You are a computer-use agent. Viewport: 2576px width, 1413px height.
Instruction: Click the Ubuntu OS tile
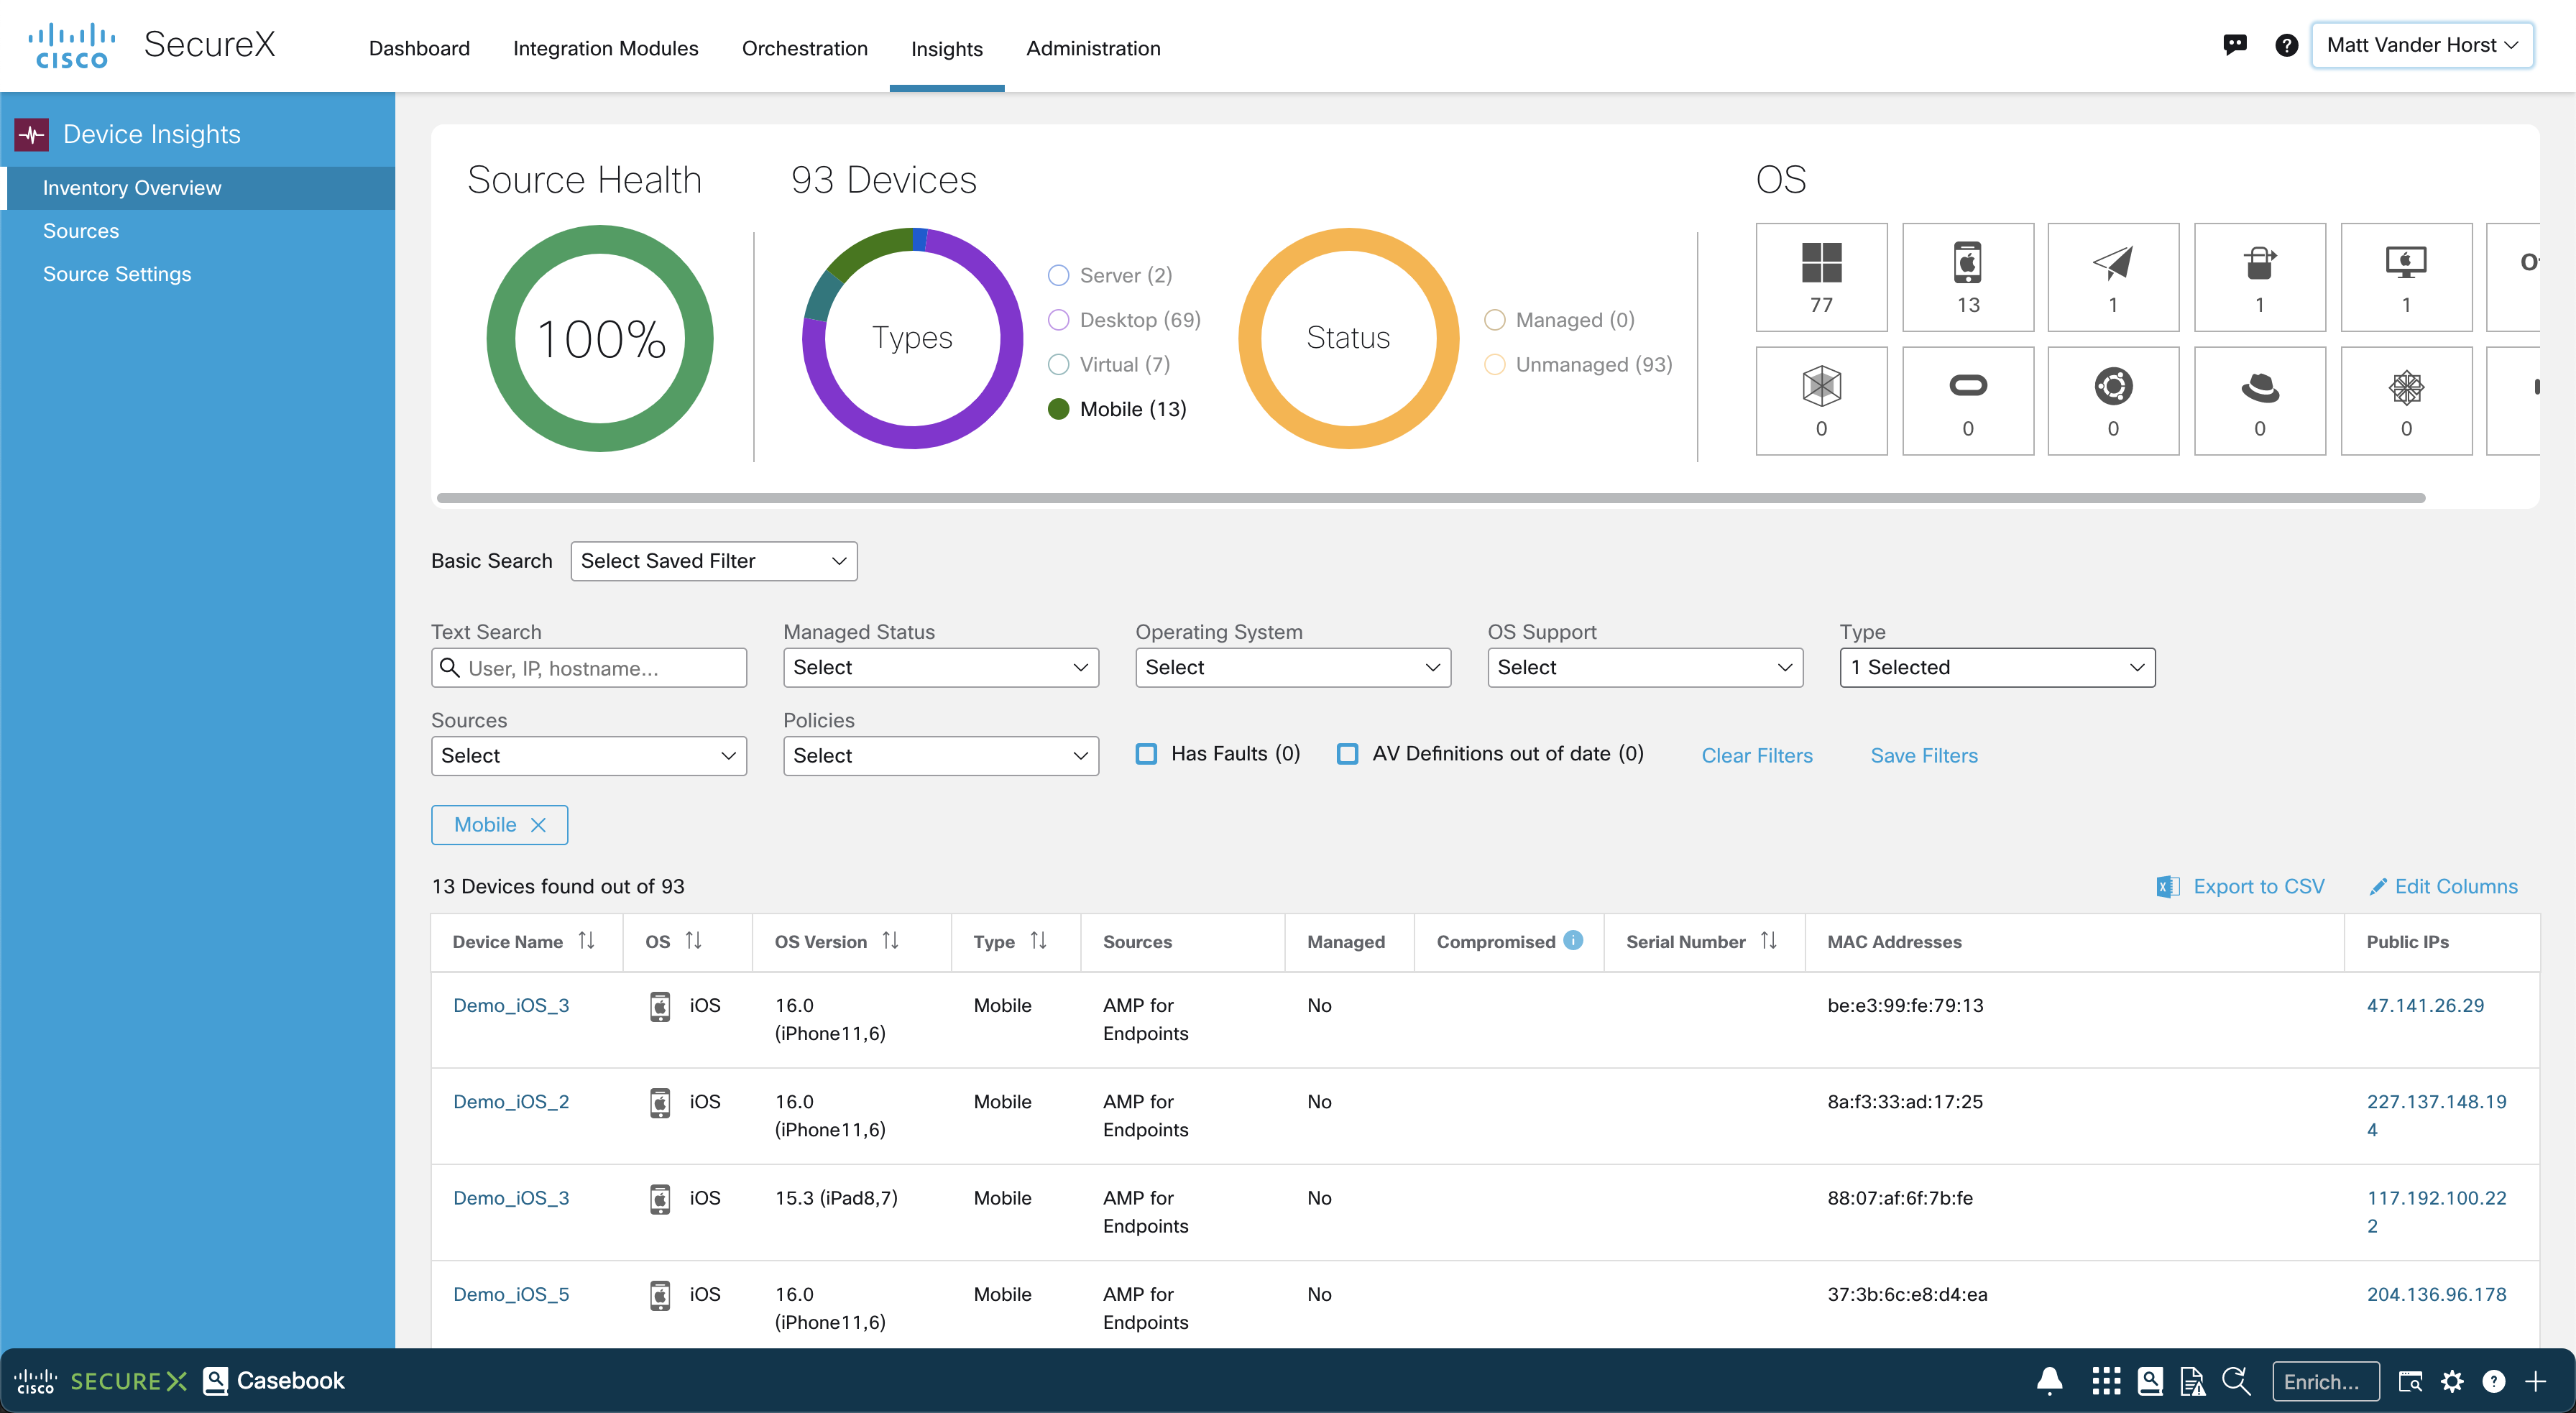(x=2113, y=401)
